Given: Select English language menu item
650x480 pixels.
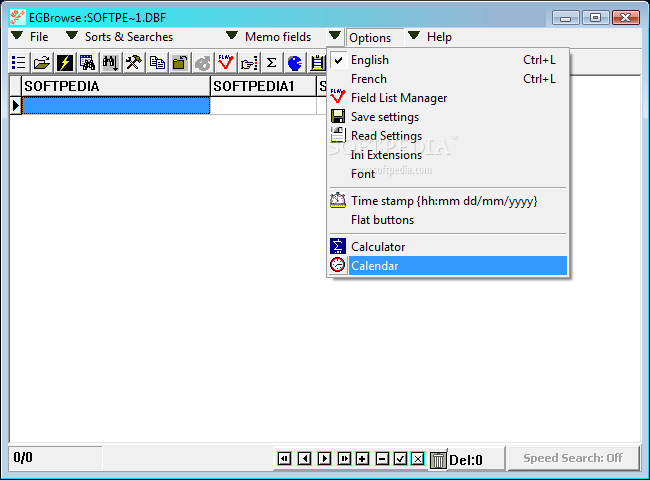Looking at the screenshot, I should [448, 60].
